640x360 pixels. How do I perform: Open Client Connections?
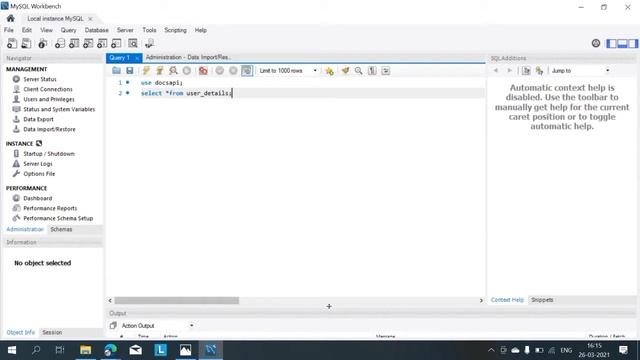(48, 89)
